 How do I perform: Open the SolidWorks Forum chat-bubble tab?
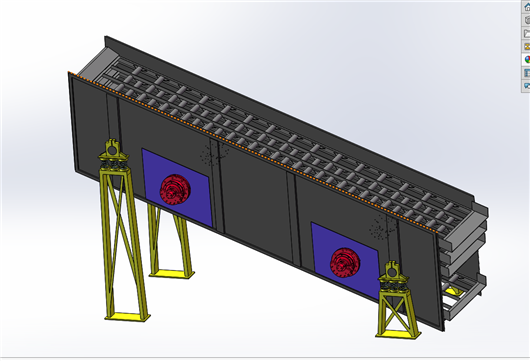tap(527, 86)
